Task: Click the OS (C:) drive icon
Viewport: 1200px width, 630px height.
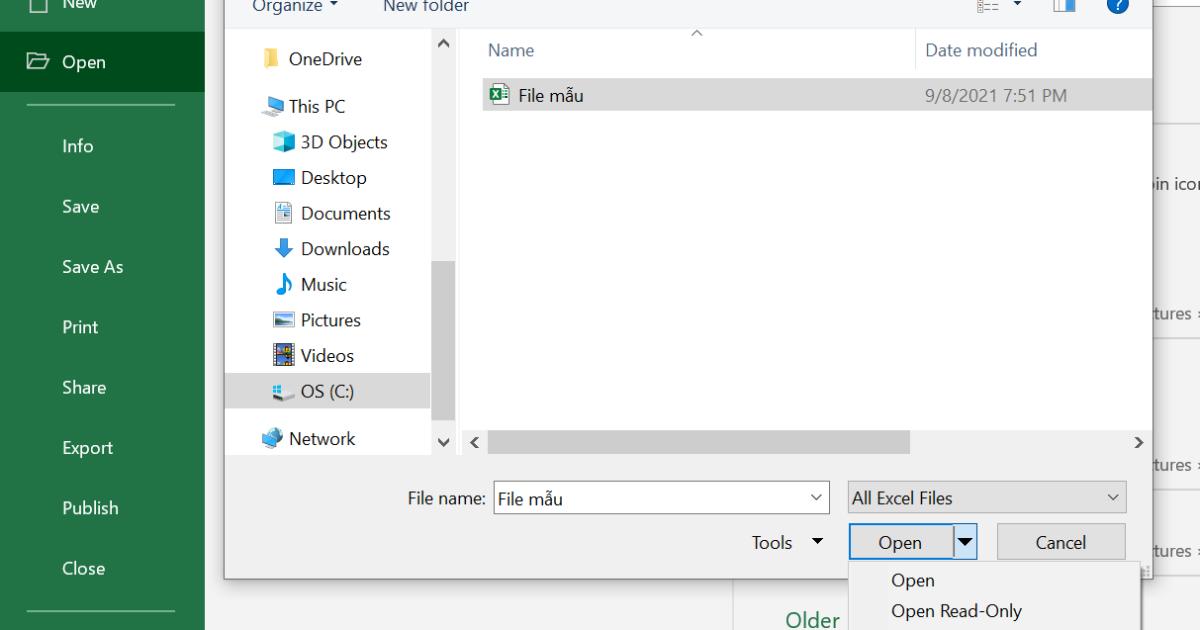Action: [x=284, y=392]
